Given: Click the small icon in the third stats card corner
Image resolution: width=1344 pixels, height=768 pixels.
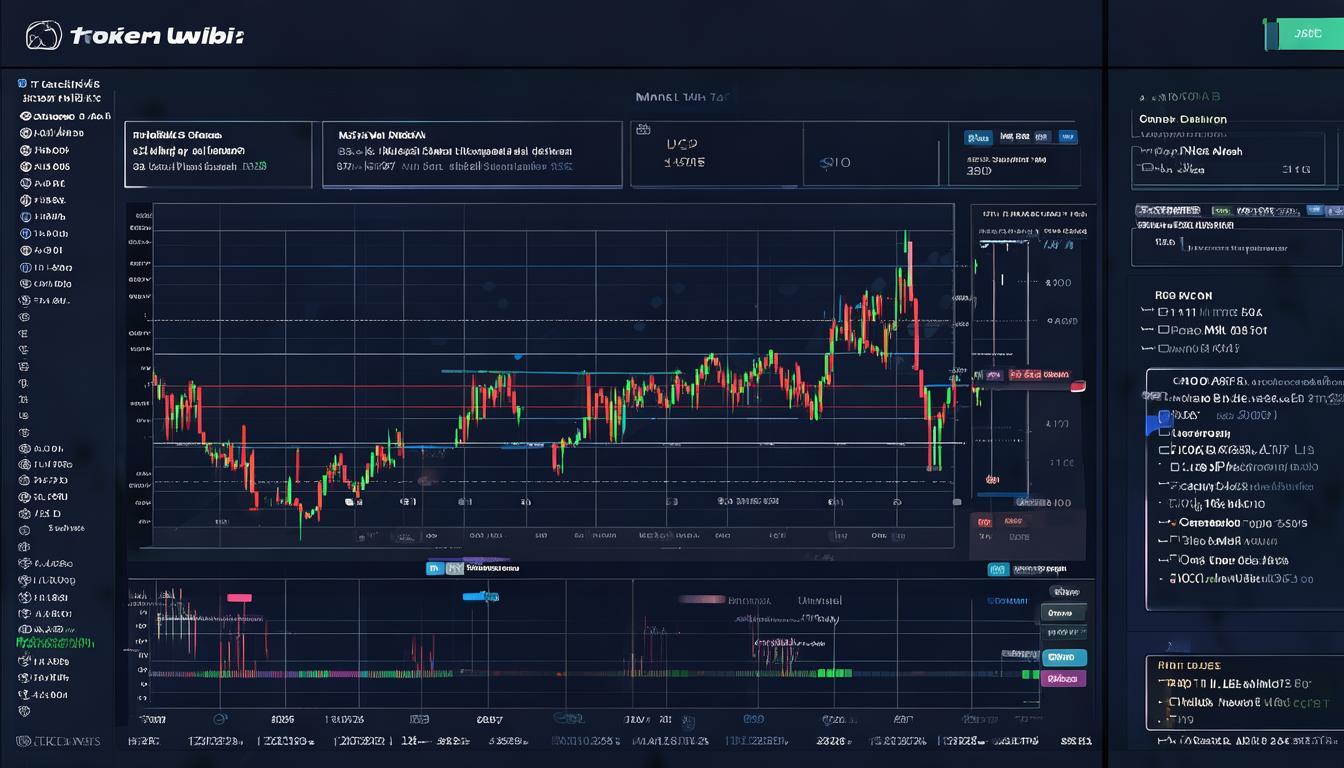Looking at the screenshot, I should click(643, 130).
